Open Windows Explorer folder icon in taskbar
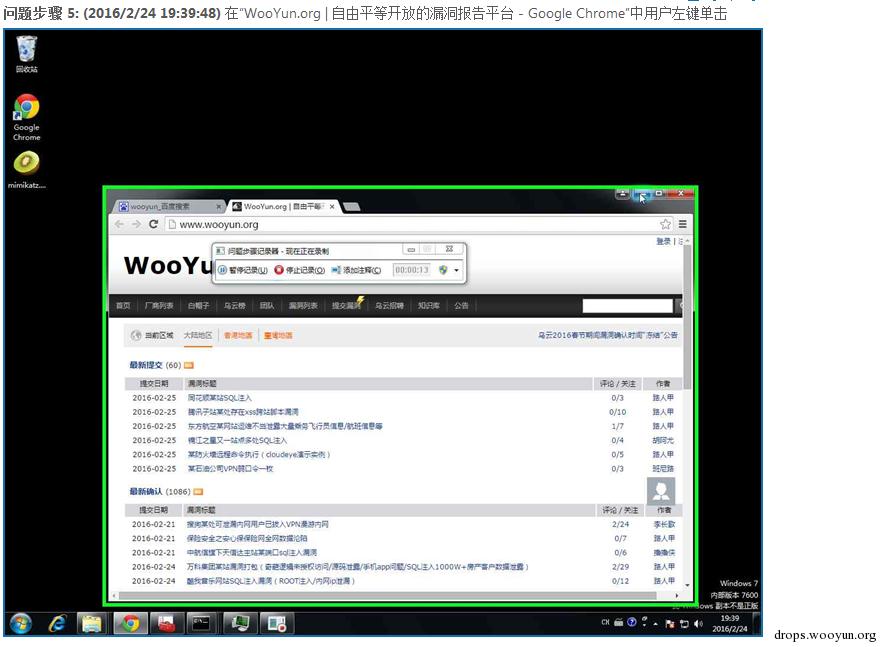 point(91,623)
